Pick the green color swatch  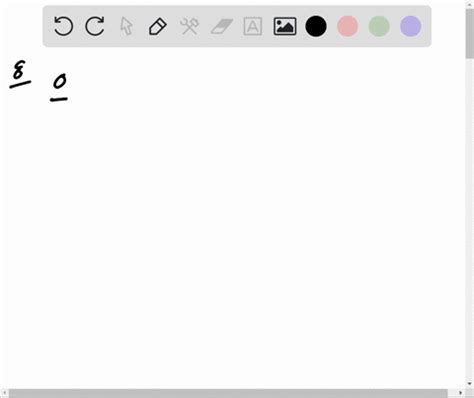tap(379, 26)
